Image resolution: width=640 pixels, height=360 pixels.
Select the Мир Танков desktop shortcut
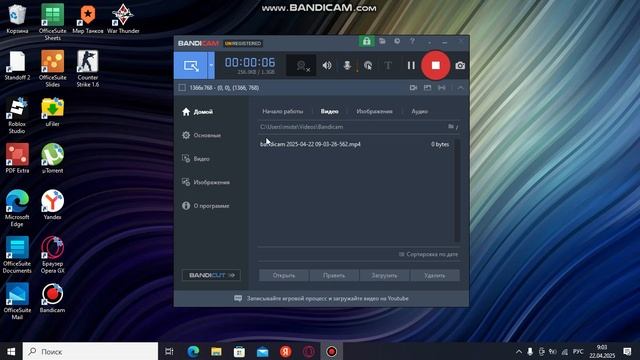click(87, 19)
